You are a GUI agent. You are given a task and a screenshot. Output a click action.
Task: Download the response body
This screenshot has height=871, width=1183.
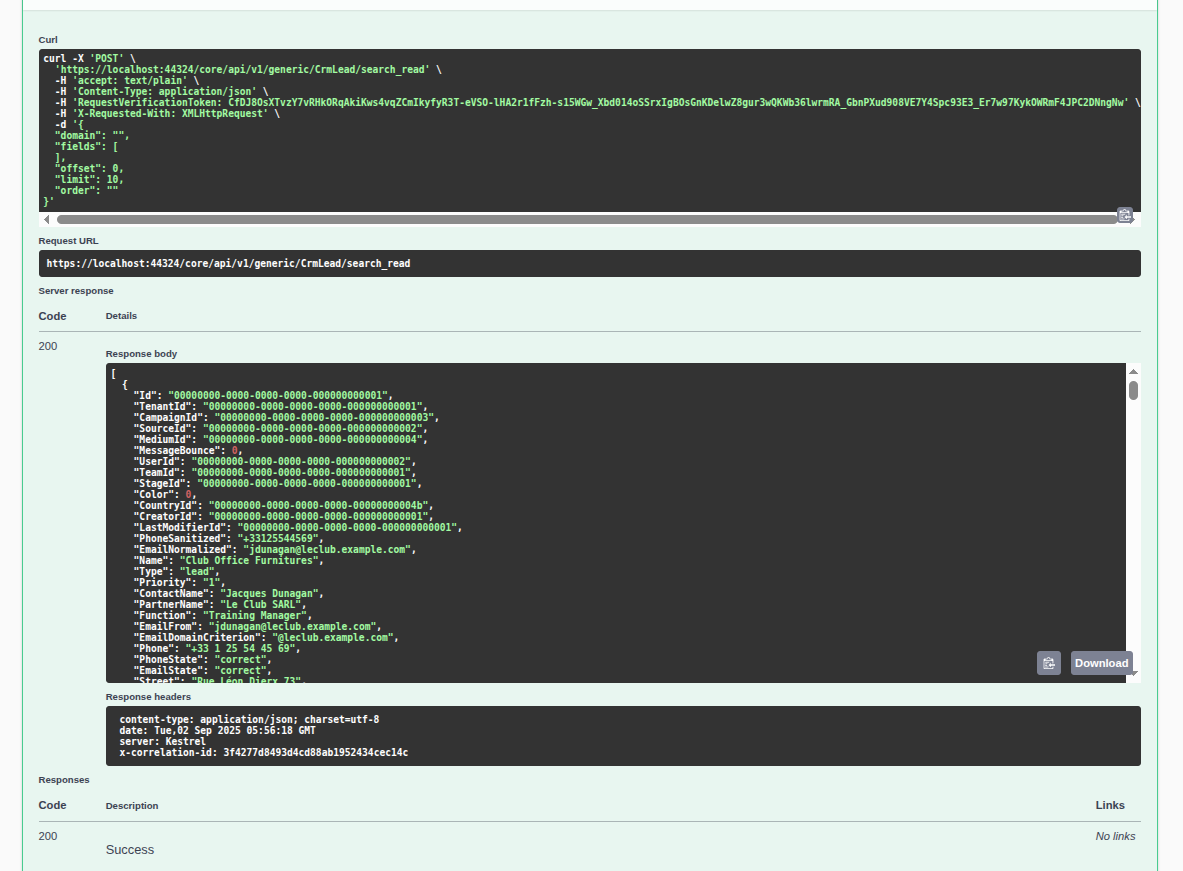coord(1102,663)
